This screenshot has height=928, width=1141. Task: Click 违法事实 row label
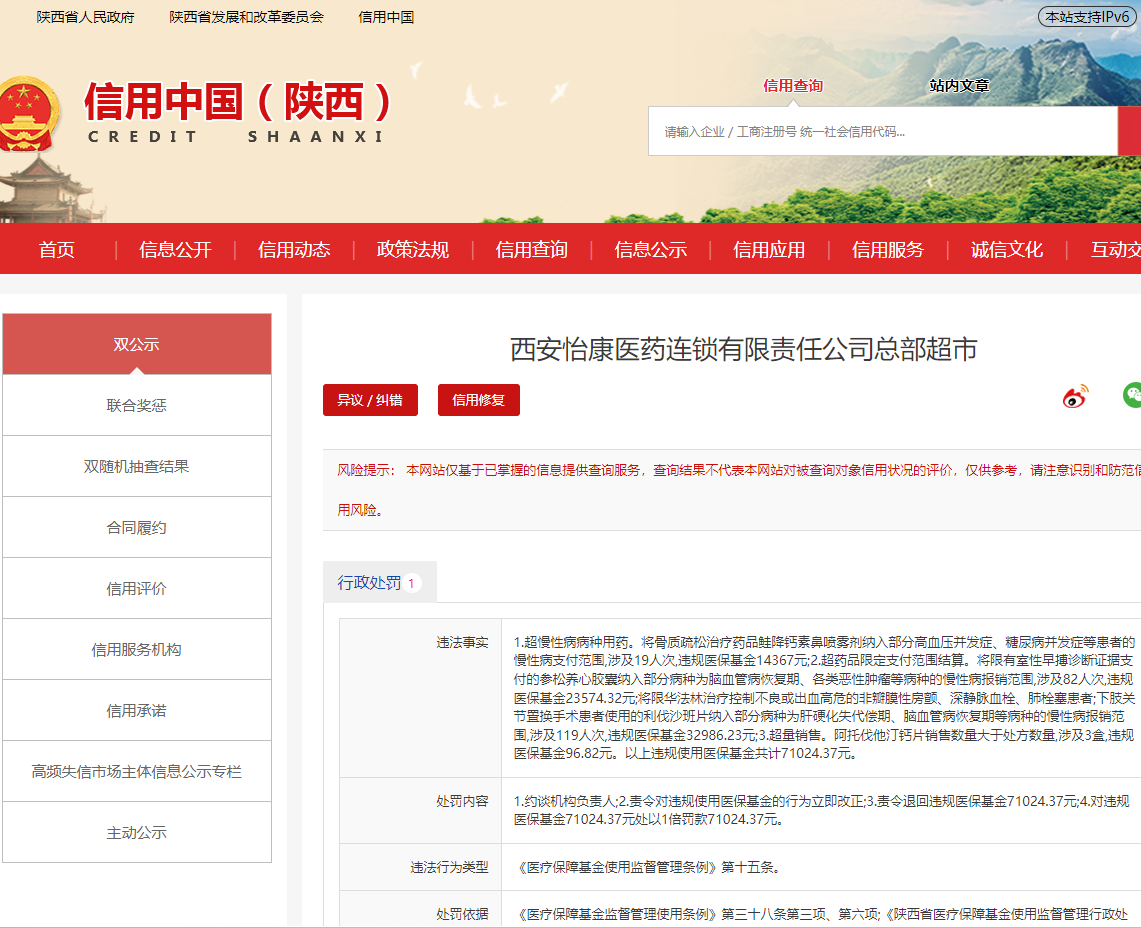coord(462,643)
